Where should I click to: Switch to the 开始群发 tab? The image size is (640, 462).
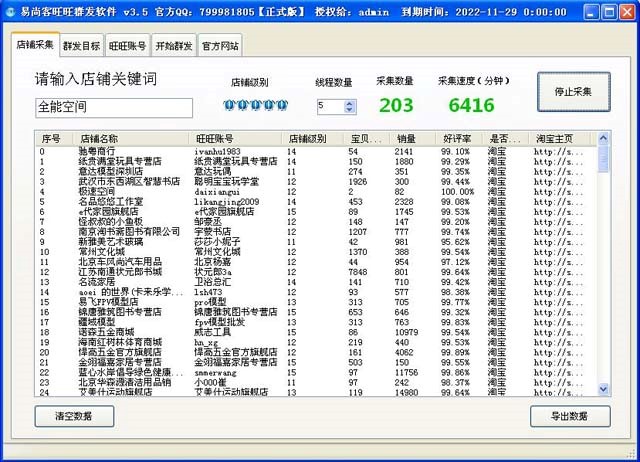[x=174, y=46]
